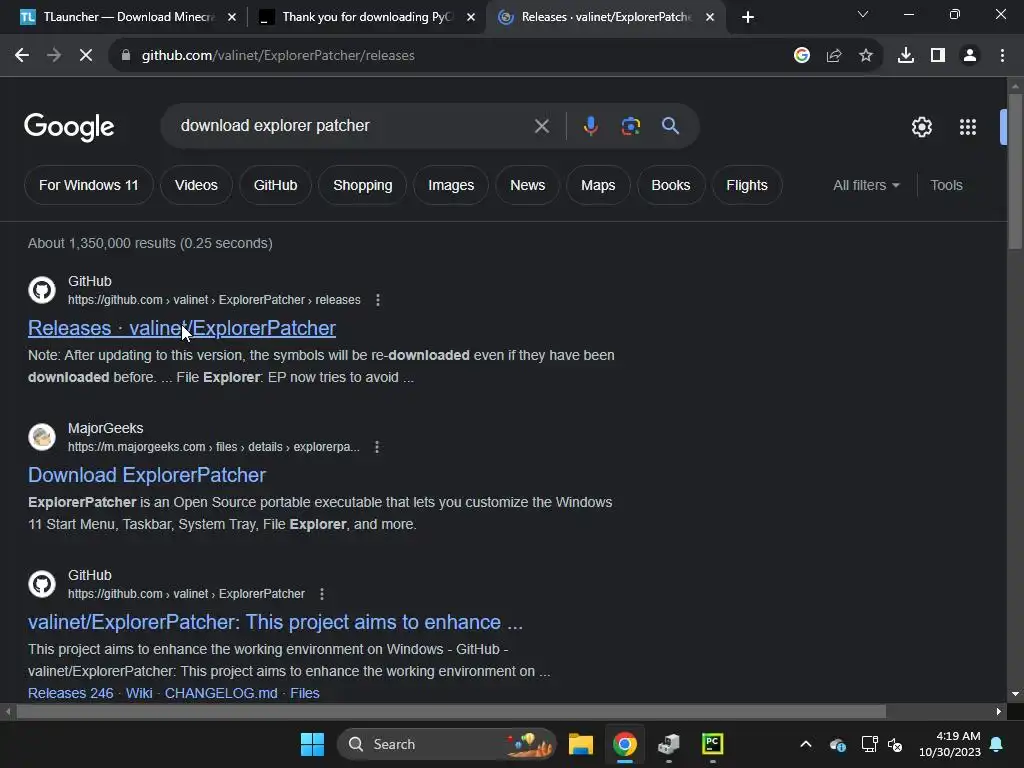1024x768 pixels.
Task: Clear the search box with X
Action: pos(541,126)
